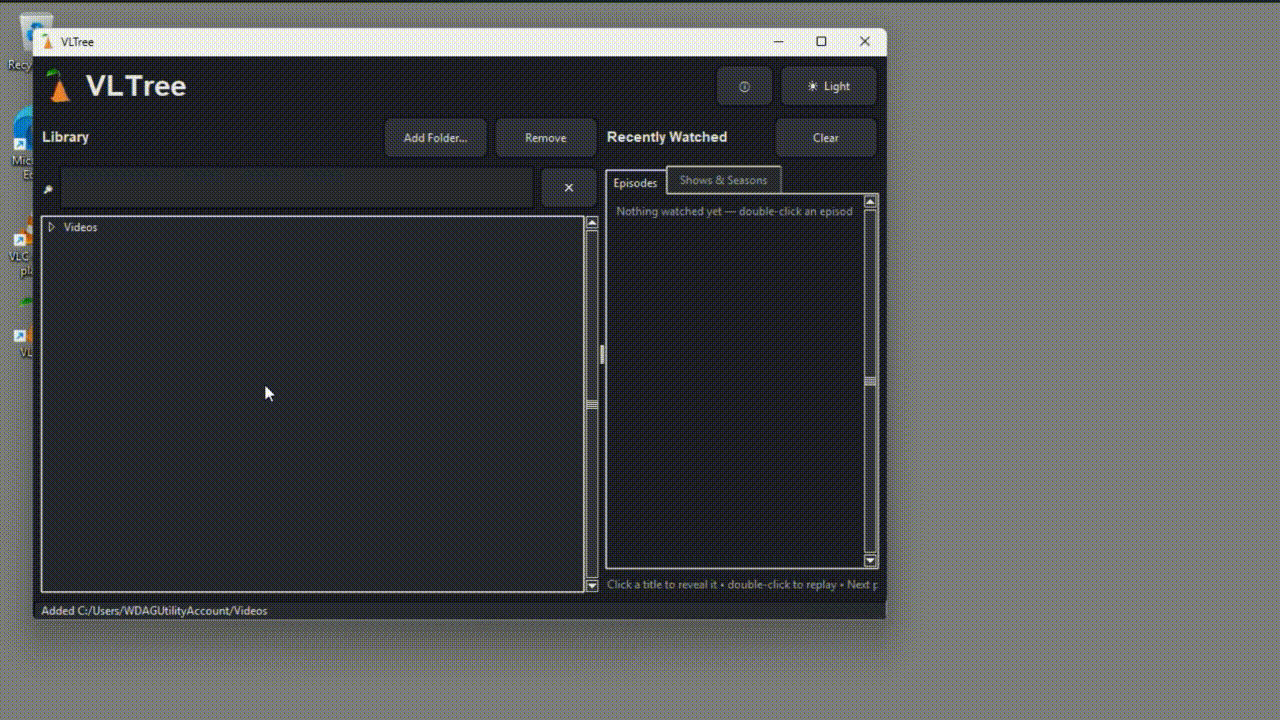Click VLTree title bar icon
Viewport: 1280px width, 720px height.
(47, 42)
